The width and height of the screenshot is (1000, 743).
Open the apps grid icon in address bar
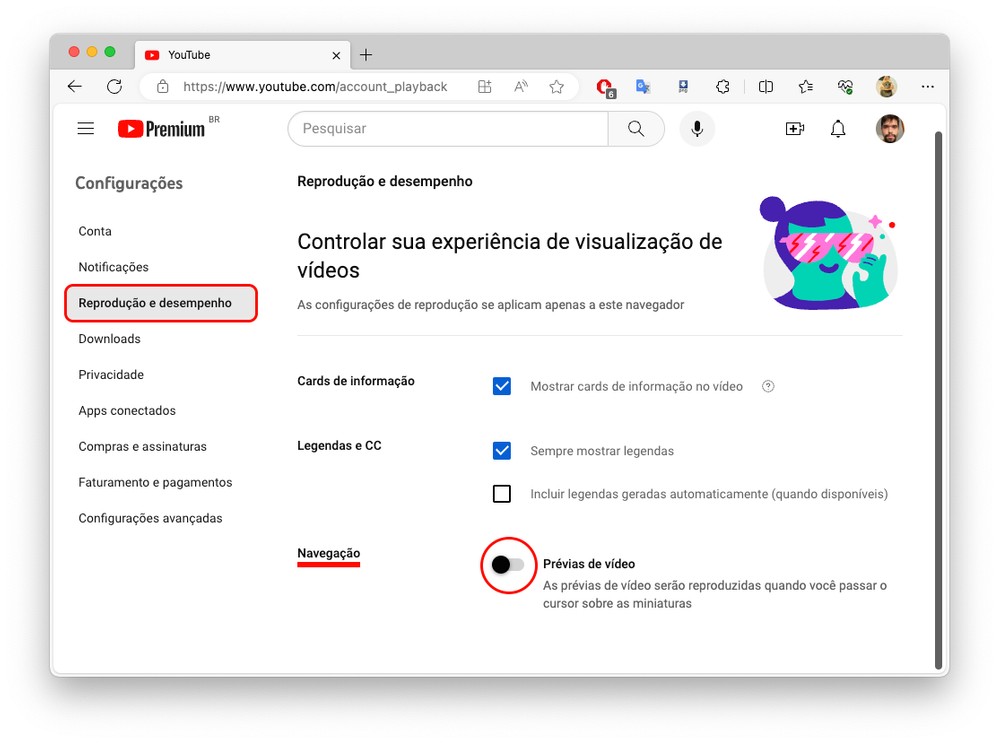tap(485, 87)
